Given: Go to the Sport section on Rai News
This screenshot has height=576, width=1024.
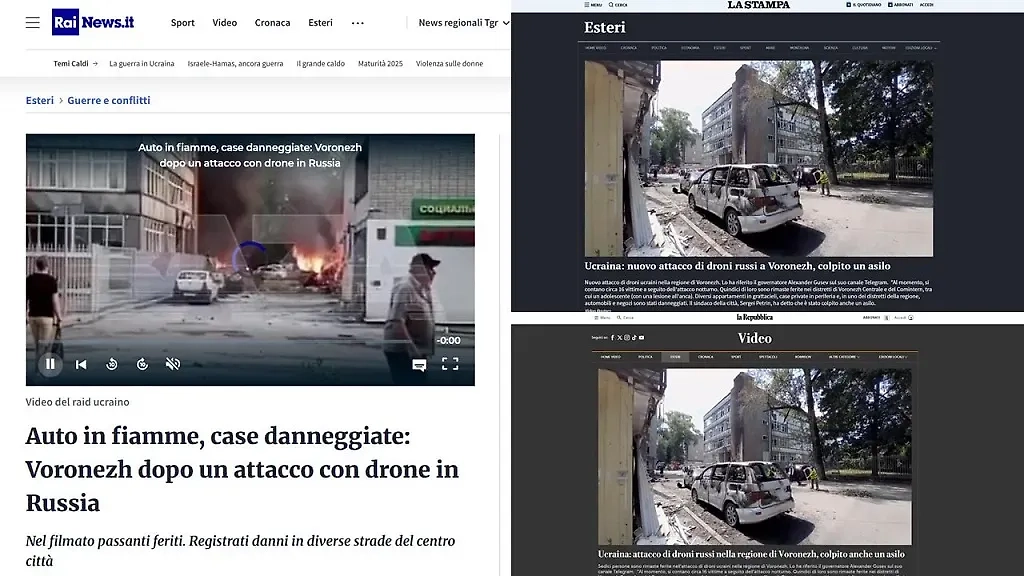Looking at the screenshot, I should pyautogui.click(x=183, y=22).
